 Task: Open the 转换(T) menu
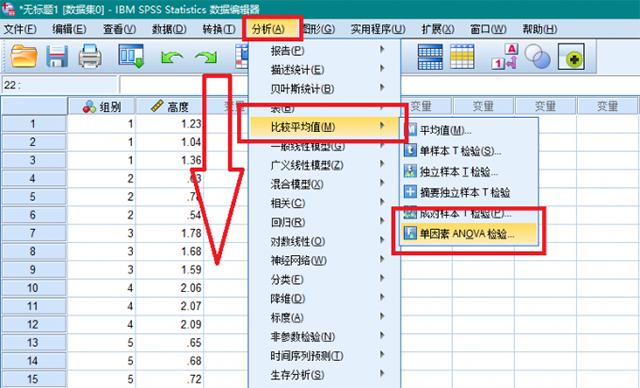[x=219, y=29]
